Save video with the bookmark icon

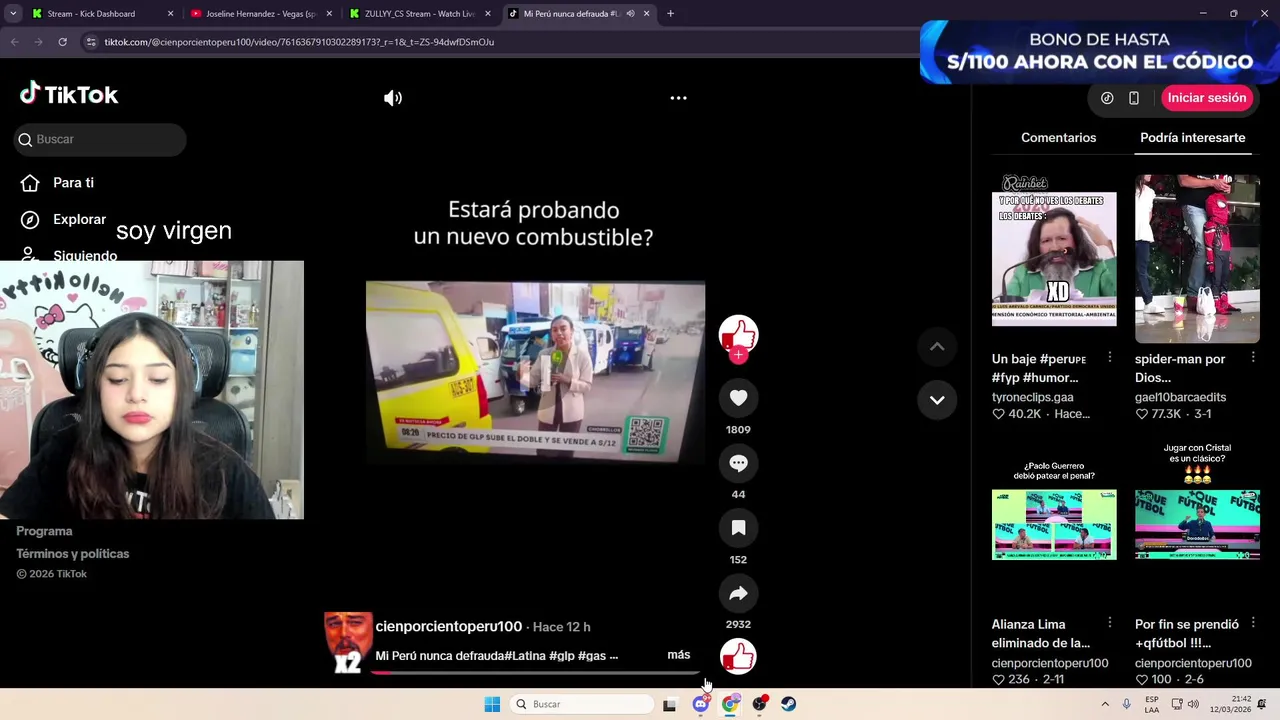[738, 528]
